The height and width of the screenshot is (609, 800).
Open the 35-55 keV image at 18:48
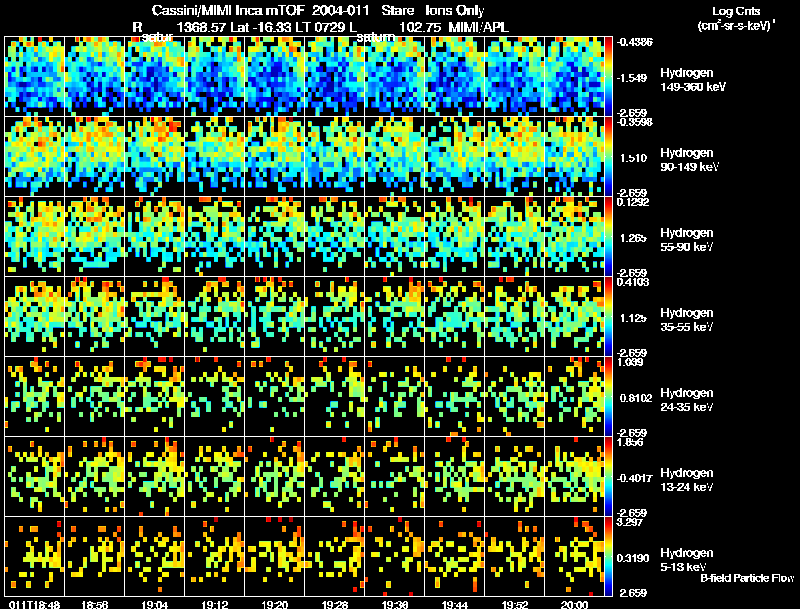tap(35, 316)
